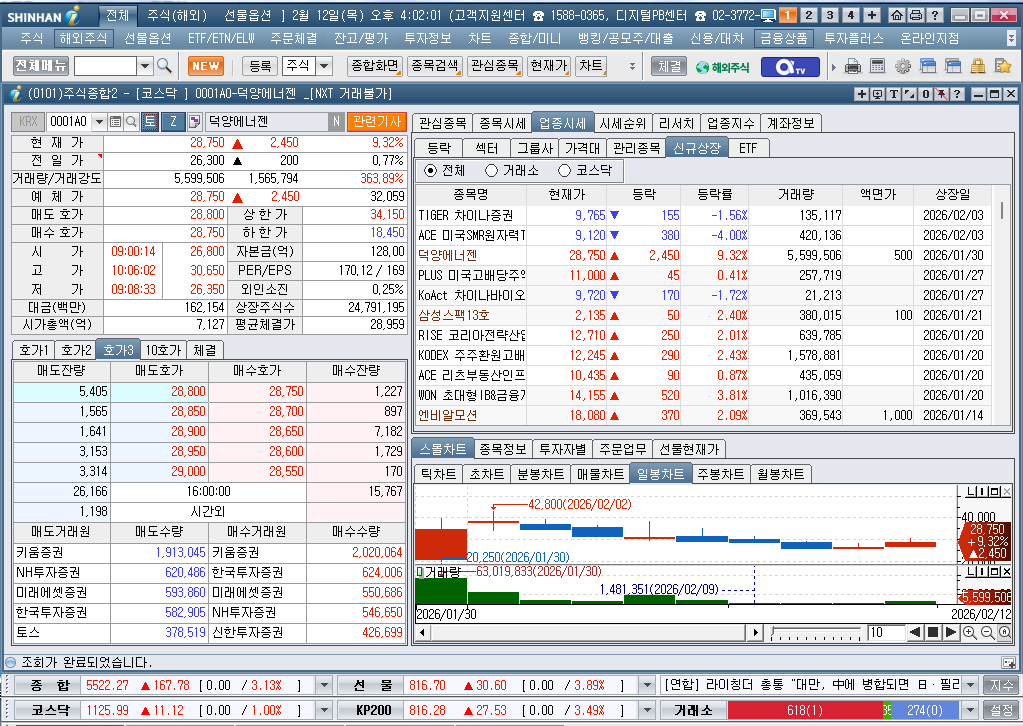
Task: Switch to the ETF sub-tab
Action: 748,148
